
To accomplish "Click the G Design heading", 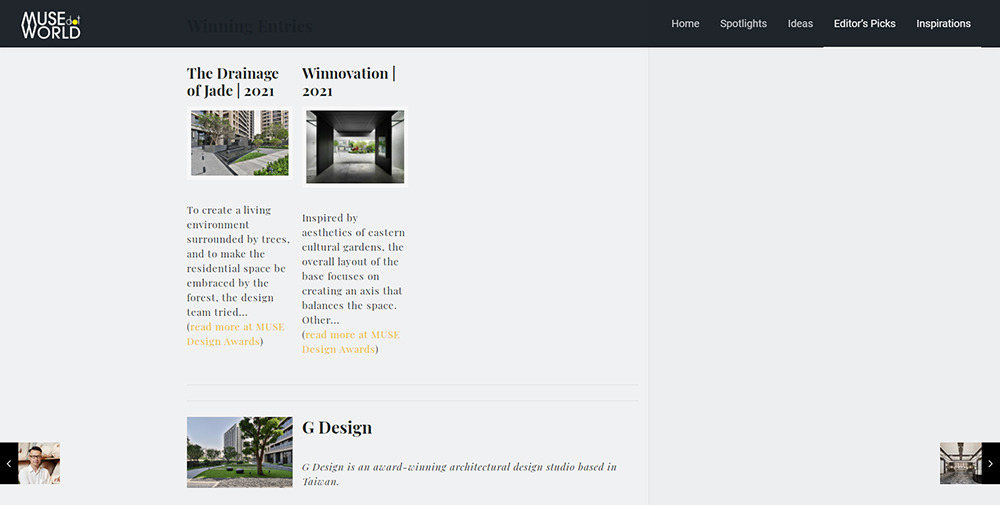I will 337,427.
